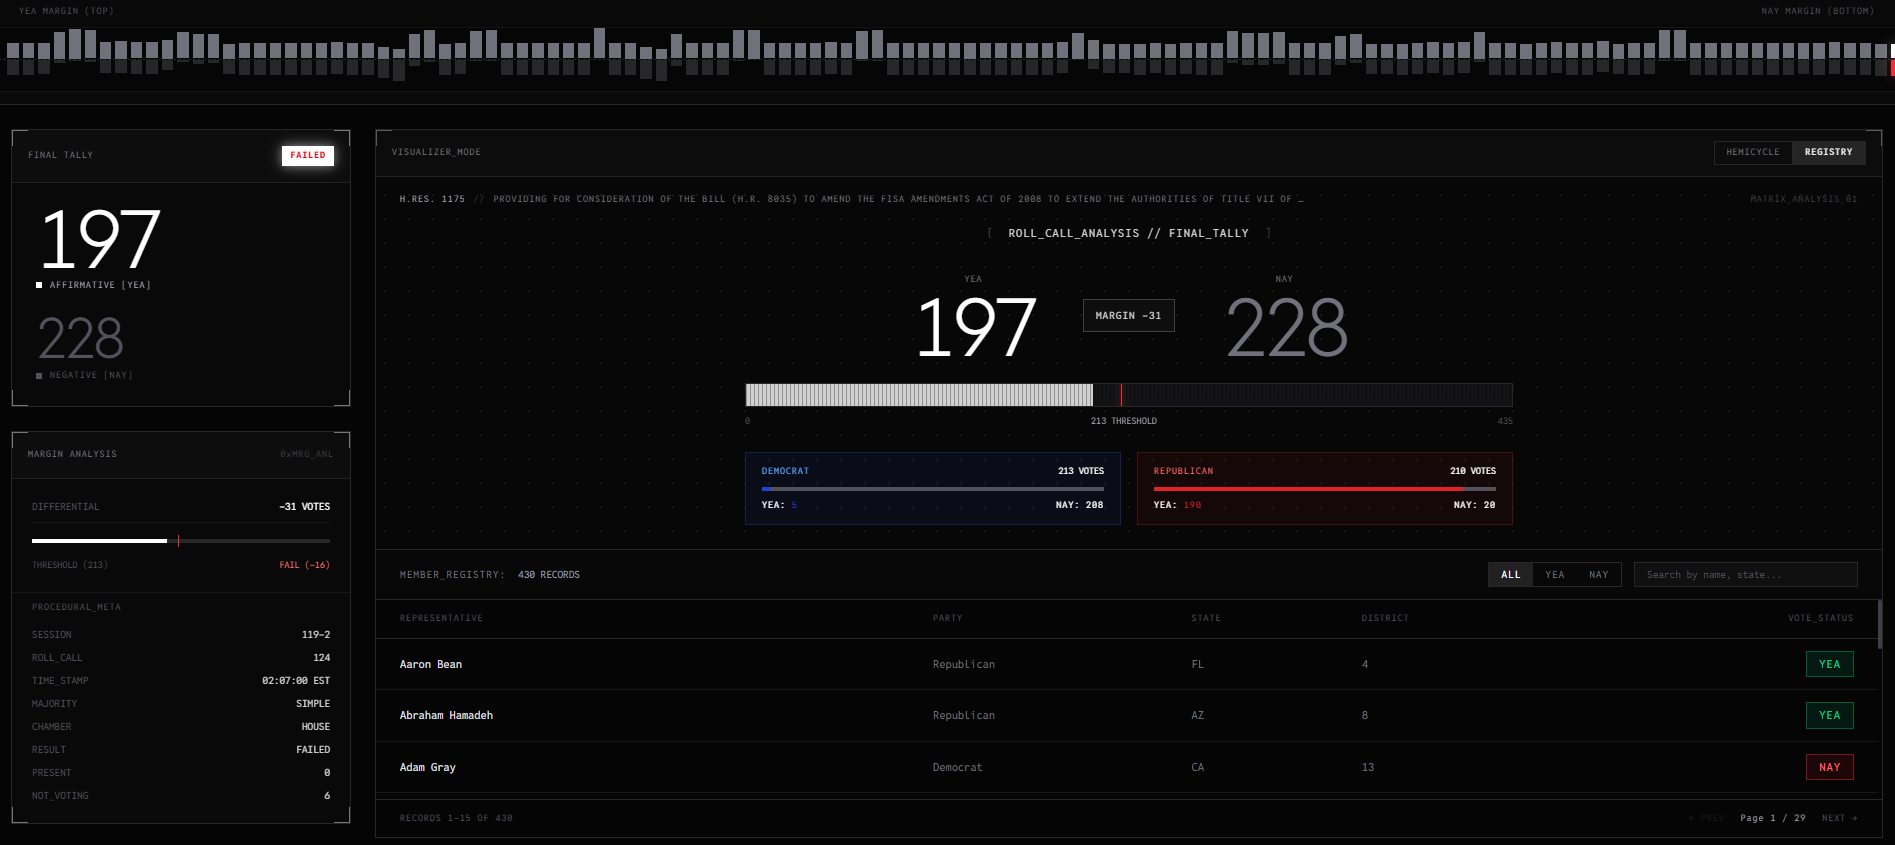1895x845 pixels.
Task: Click the NOT_VOTING value 6
Action: point(327,796)
